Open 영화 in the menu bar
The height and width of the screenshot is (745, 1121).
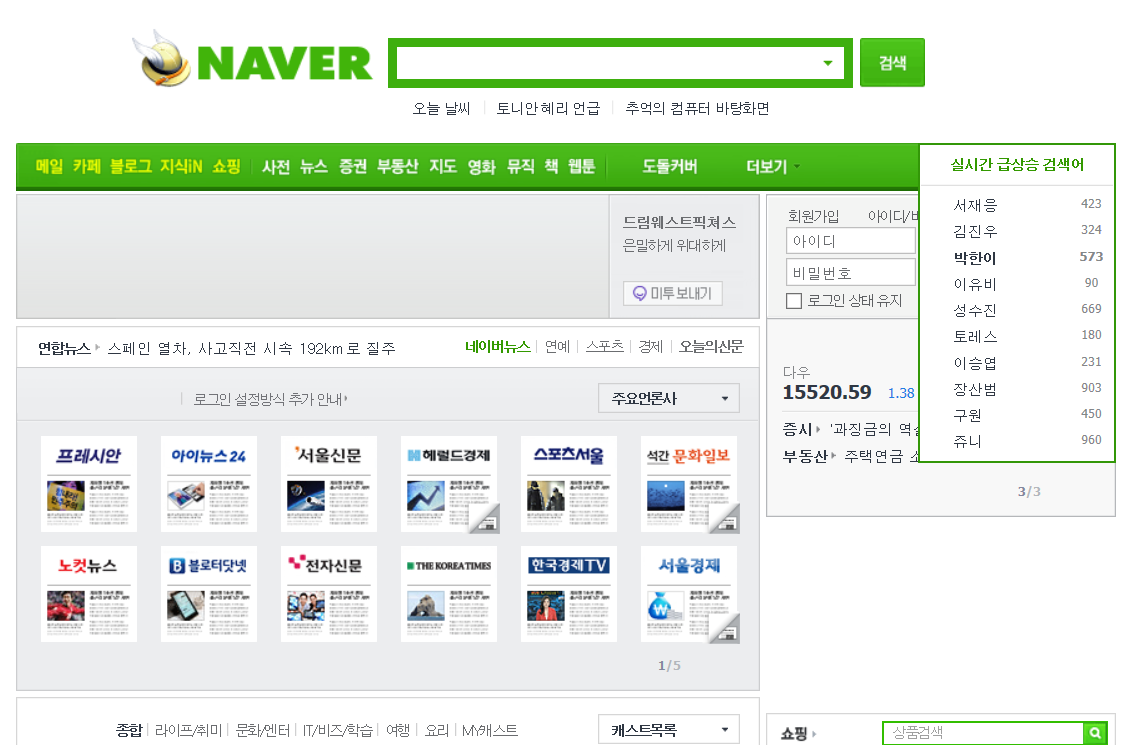(x=481, y=167)
